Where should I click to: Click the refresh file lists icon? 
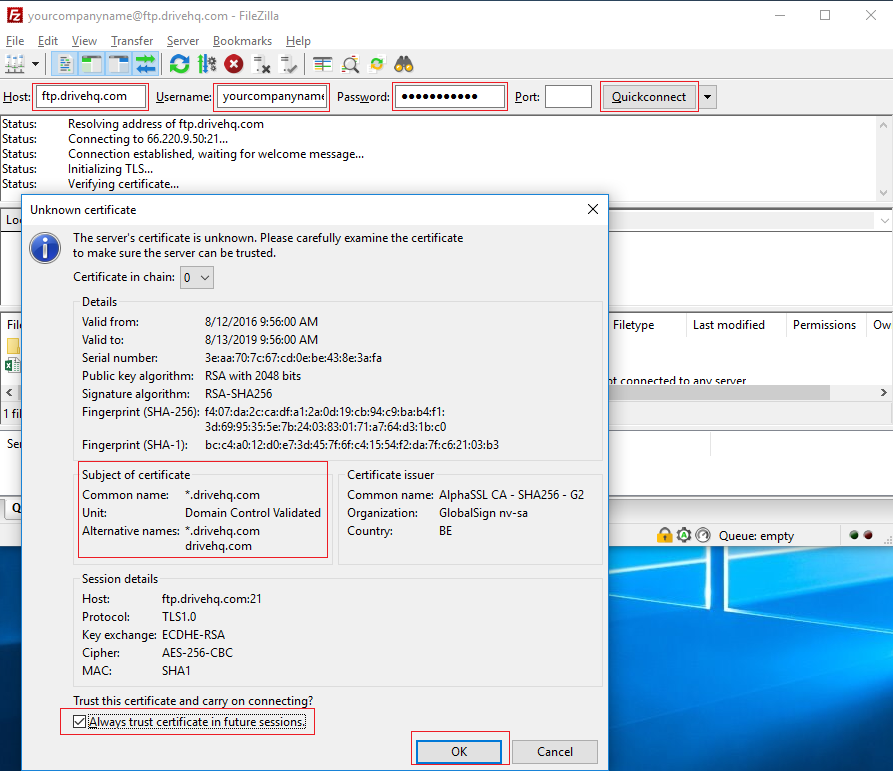(x=179, y=64)
